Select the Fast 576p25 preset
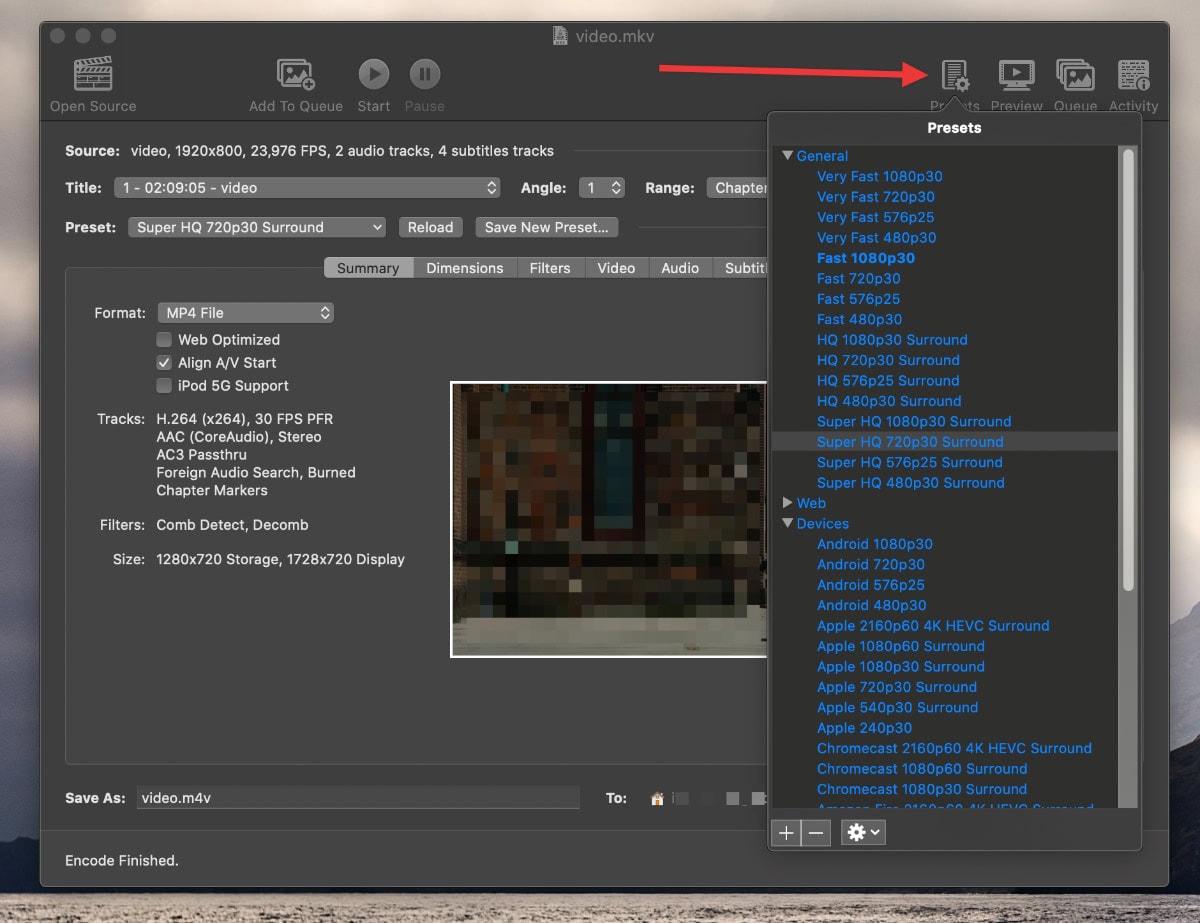This screenshot has height=923, width=1200. click(x=859, y=299)
